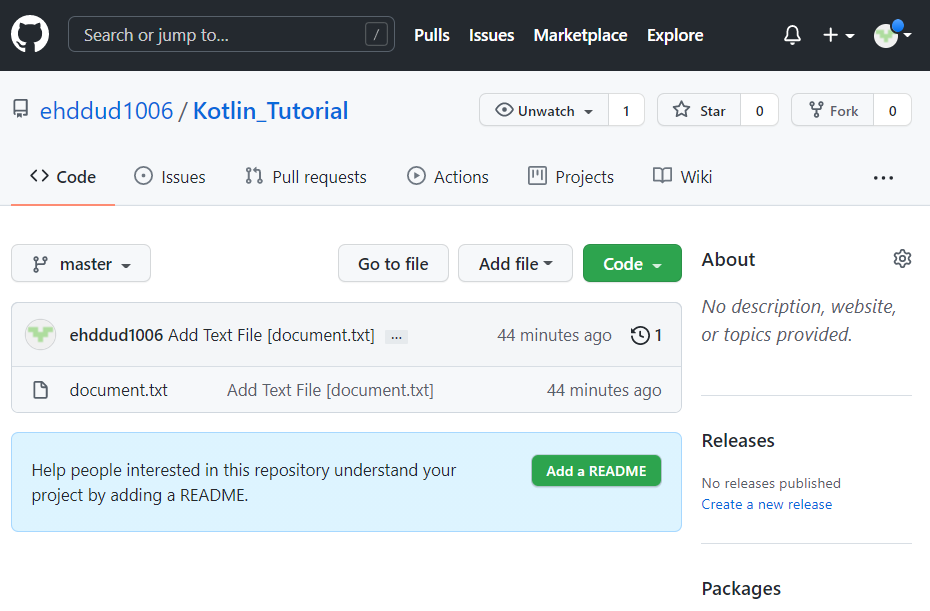Click the file icon beside document.txt
This screenshot has height=611, width=930.
coord(40,390)
